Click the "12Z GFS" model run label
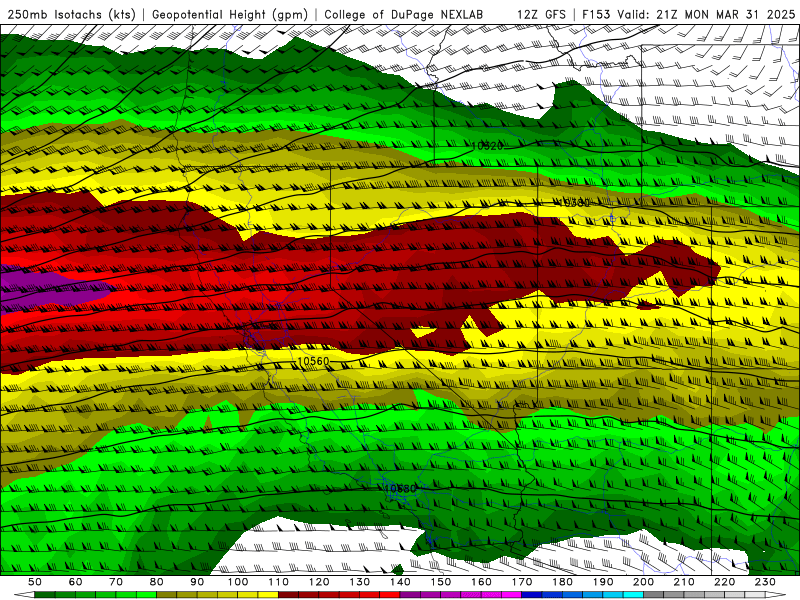 pyautogui.click(x=541, y=14)
